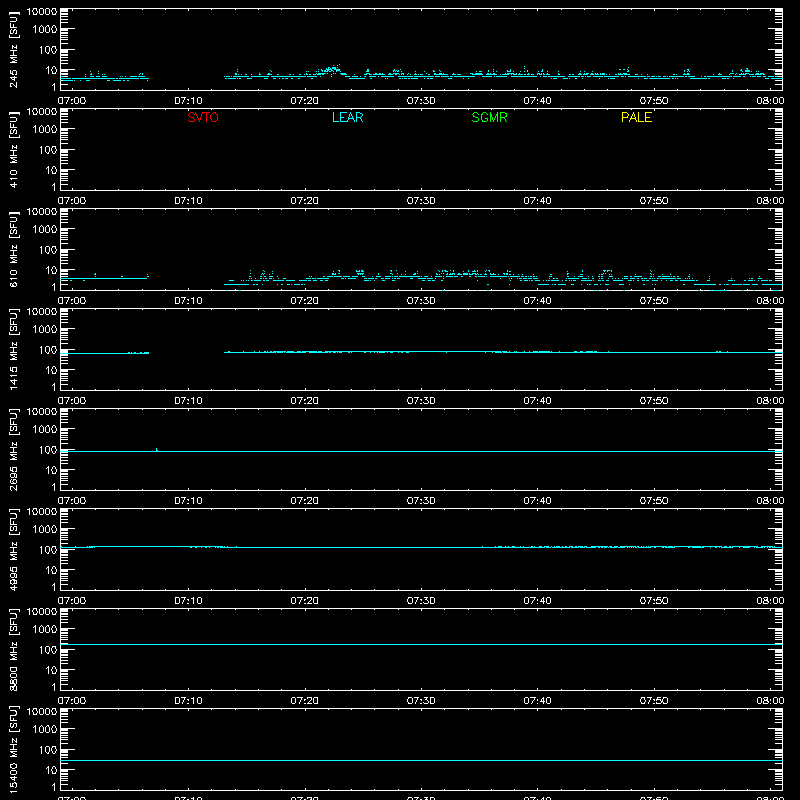Click the red SVTO station legend label
Viewport: 800px width, 800px height.
click(x=203, y=117)
